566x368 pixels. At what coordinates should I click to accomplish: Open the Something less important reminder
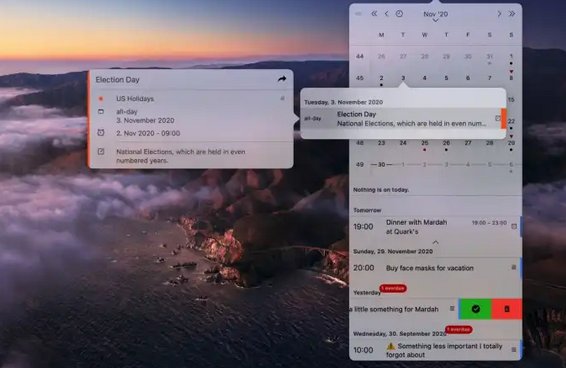pos(436,350)
